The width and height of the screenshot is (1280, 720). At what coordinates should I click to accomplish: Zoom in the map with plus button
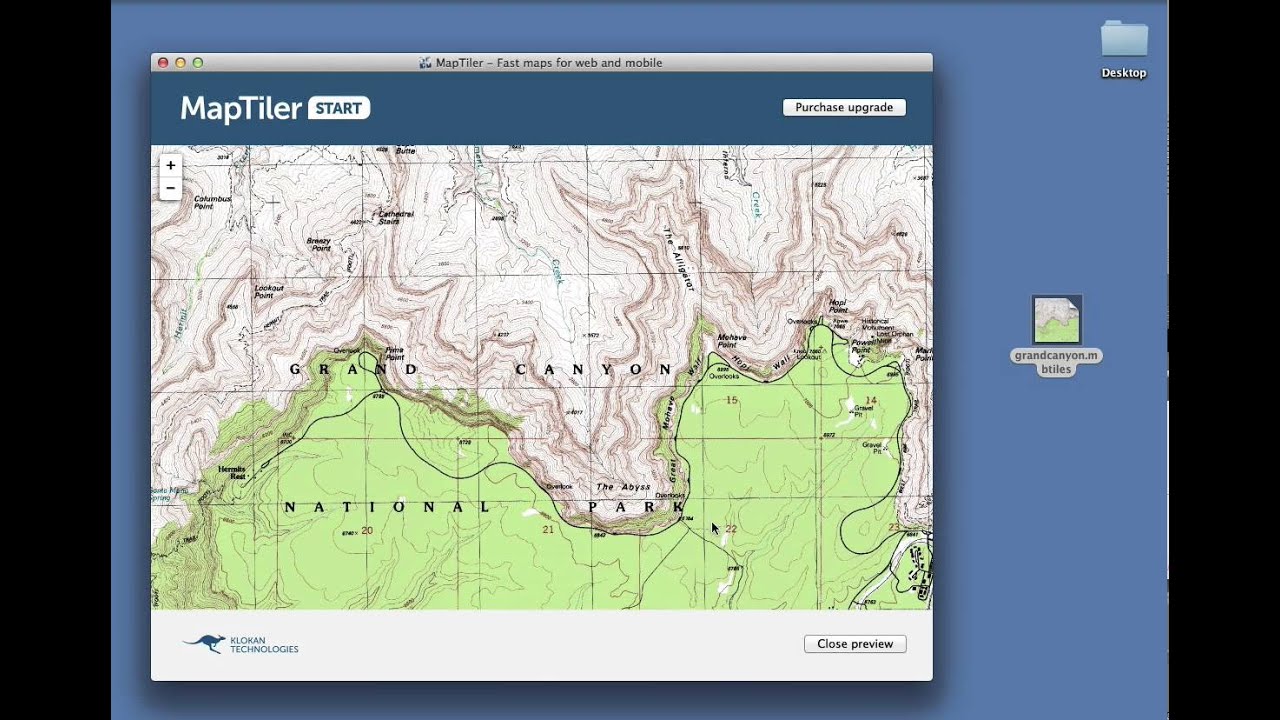(x=171, y=166)
